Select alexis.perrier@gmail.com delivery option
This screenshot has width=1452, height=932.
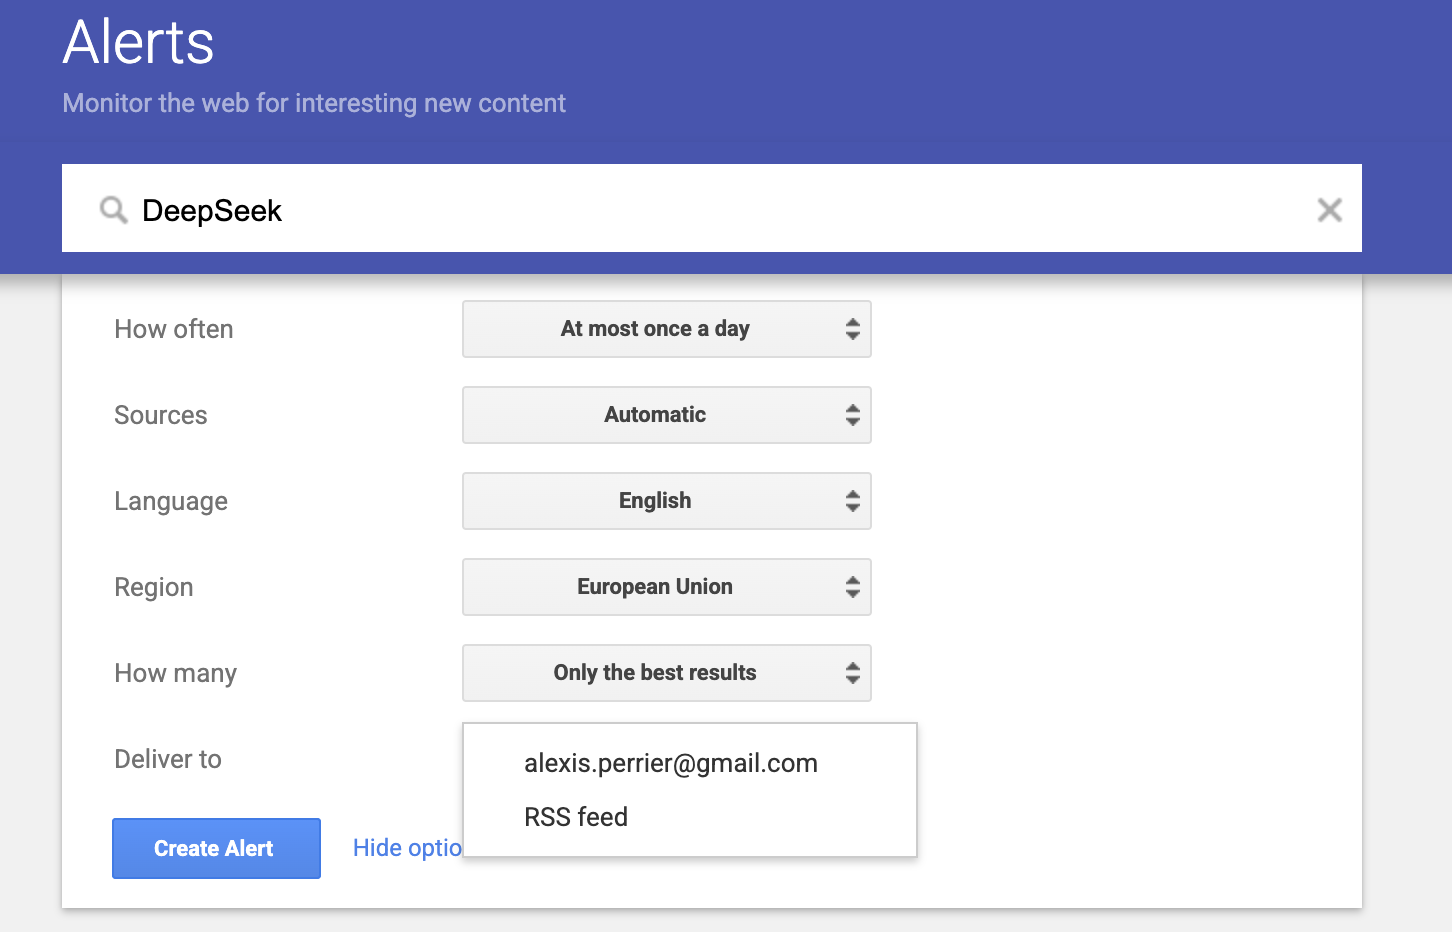coord(670,764)
